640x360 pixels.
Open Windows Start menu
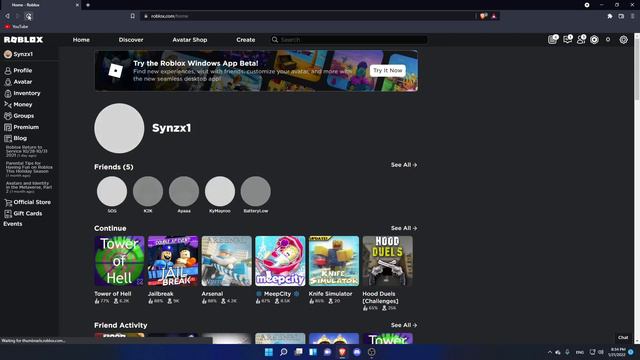(x=269, y=352)
